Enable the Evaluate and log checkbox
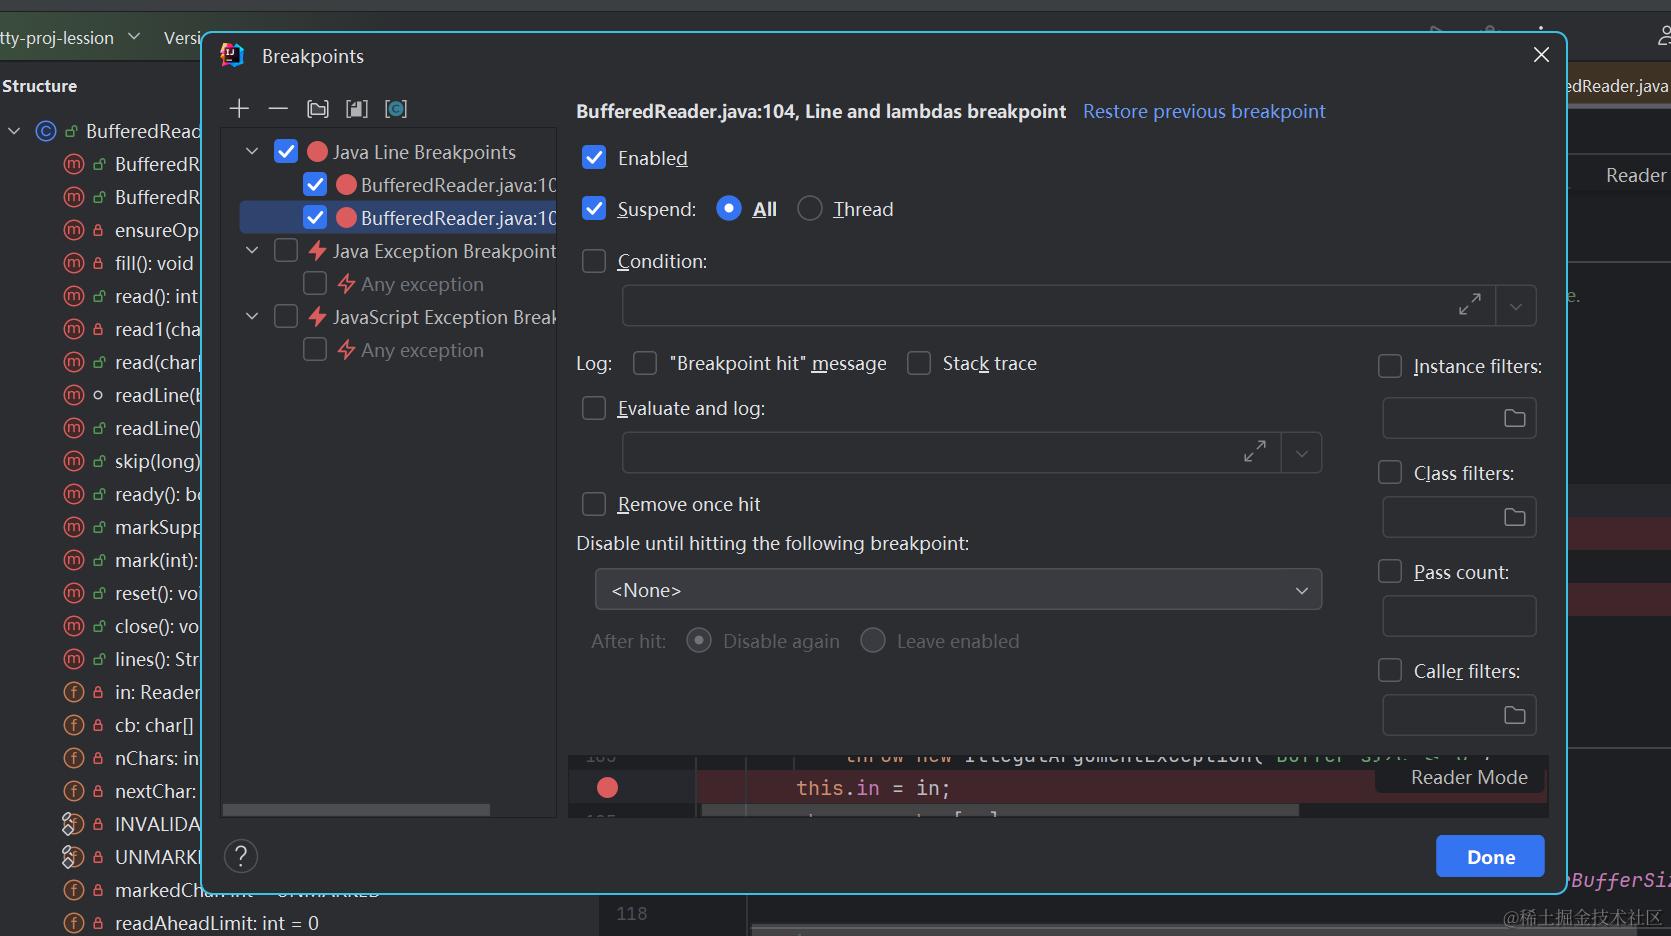The height and width of the screenshot is (936, 1671). [594, 408]
